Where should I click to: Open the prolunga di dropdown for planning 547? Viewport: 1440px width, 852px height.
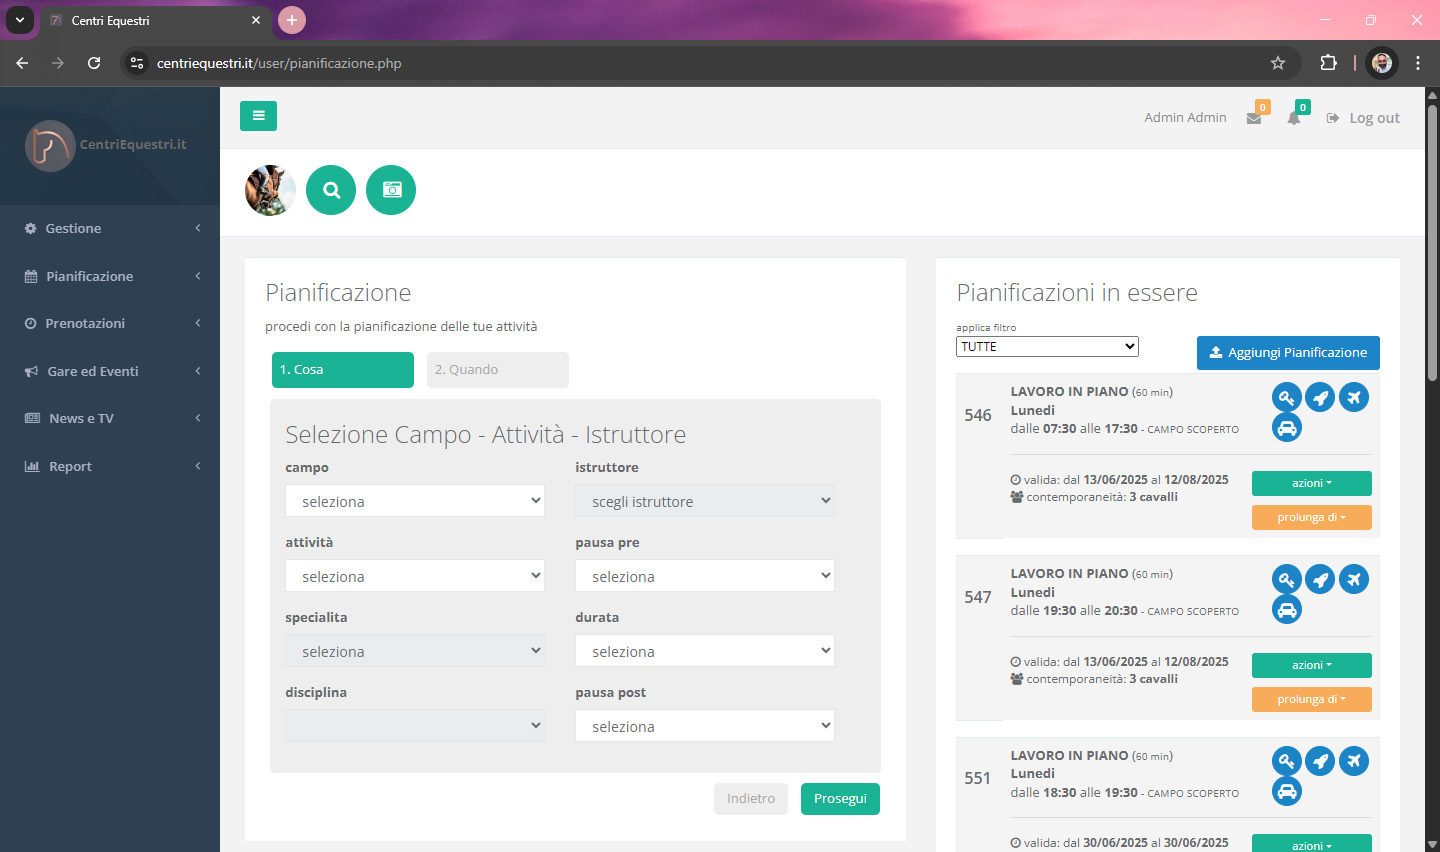pos(1312,700)
